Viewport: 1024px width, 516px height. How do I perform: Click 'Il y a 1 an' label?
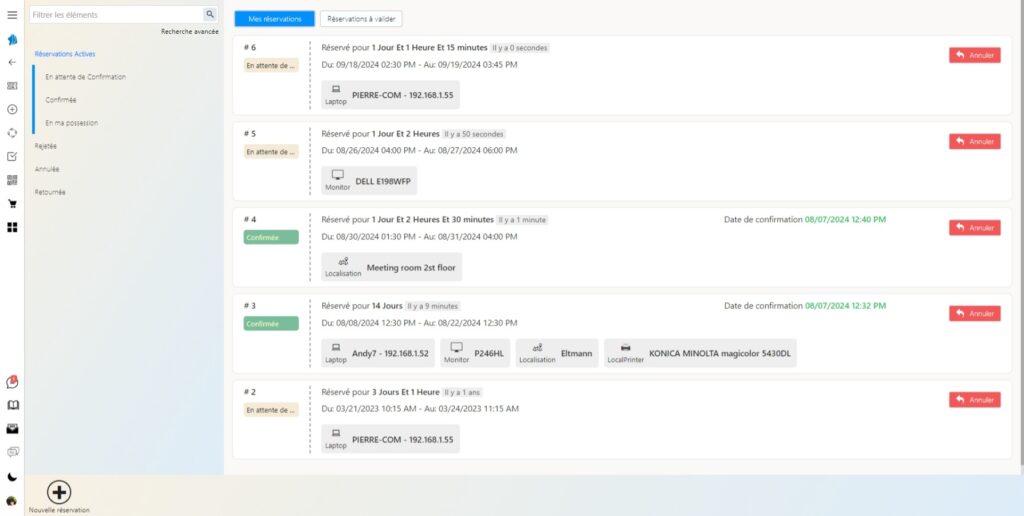tap(462, 392)
